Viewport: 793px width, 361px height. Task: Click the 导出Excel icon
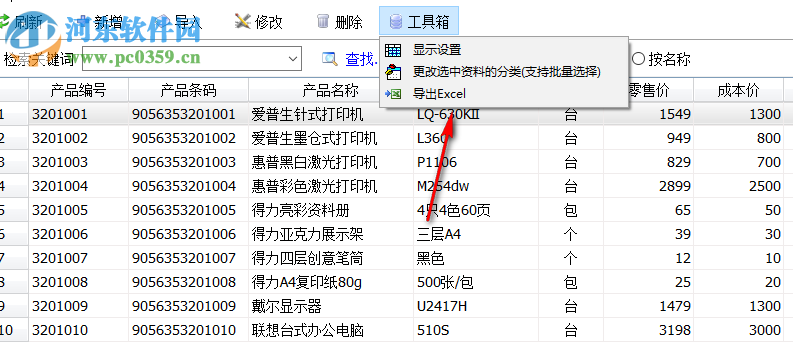point(393,94)
